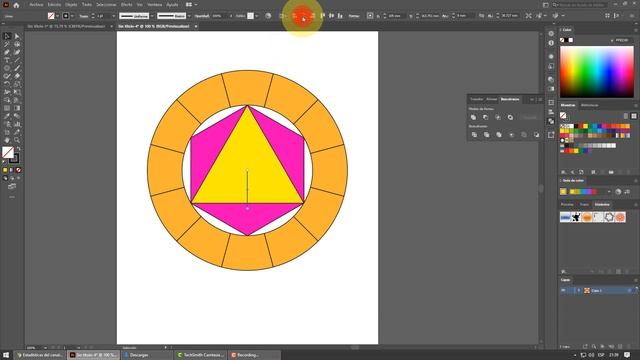Switch to the Transformar panel tab
640x360 pixels.
[x=476, y=99]
